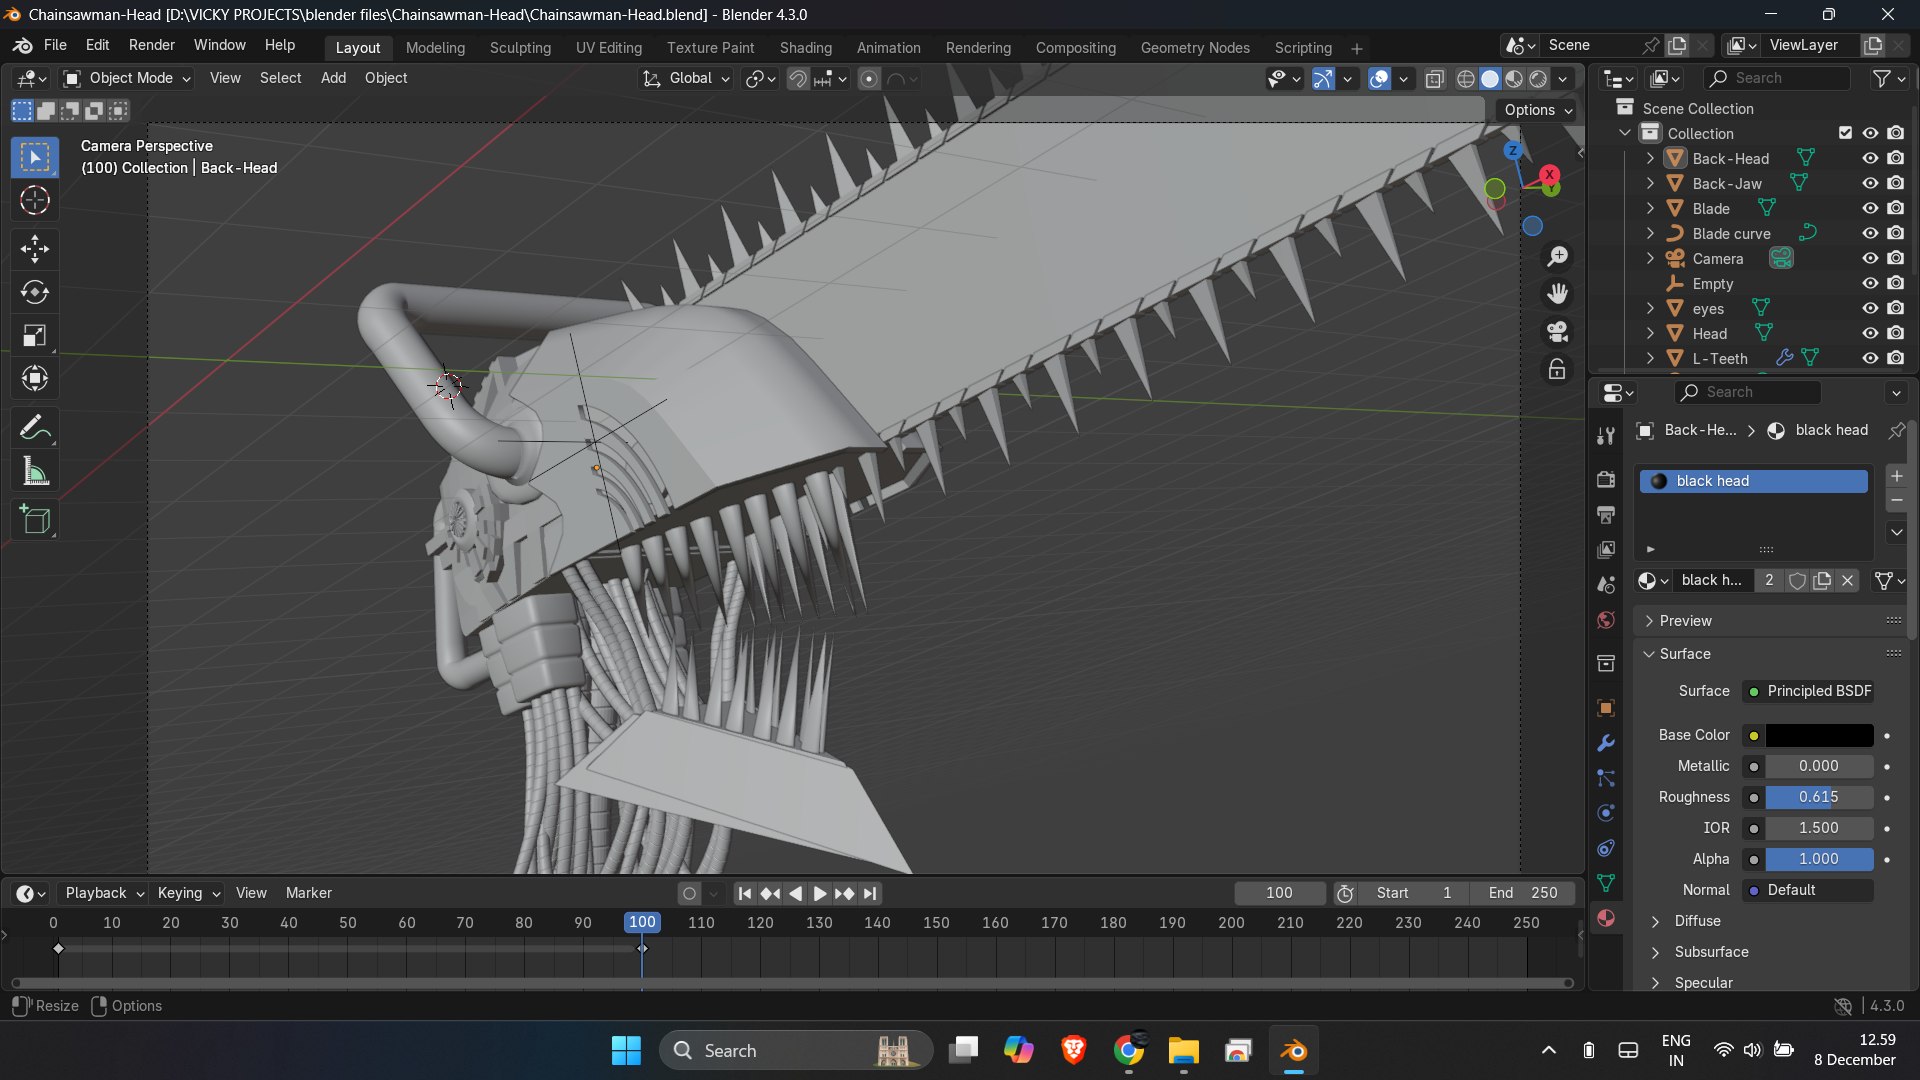Open the Add menu in viewport
The width and height of the screenshot is (1920, 1080).
point(333,78)
